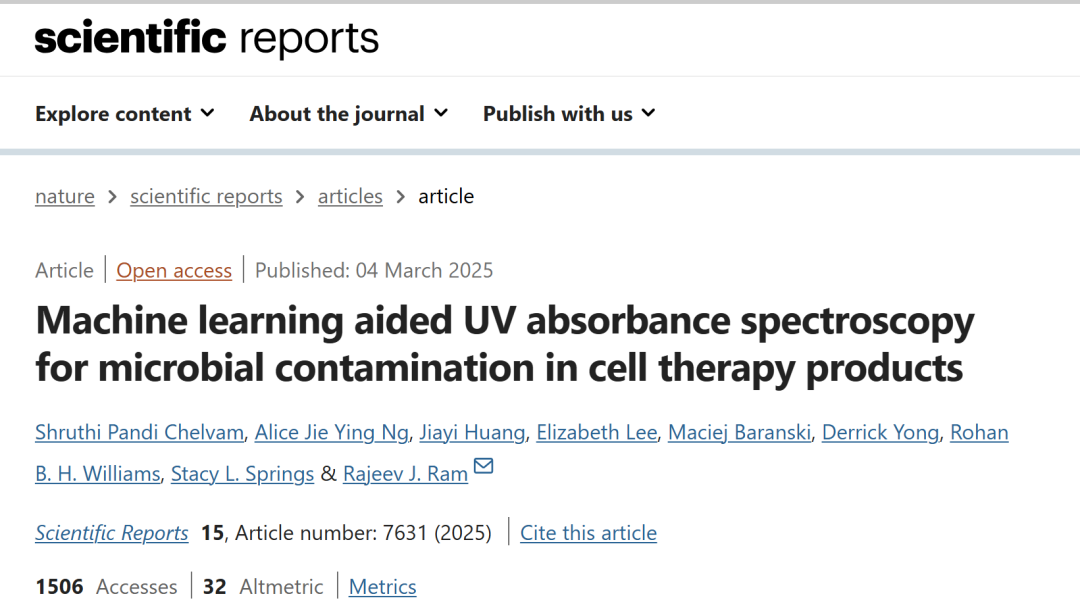The width and height of the screenshot is (1080, 615).
Task: View author Maciej Baranski details
Action: [x=739, y=432]
